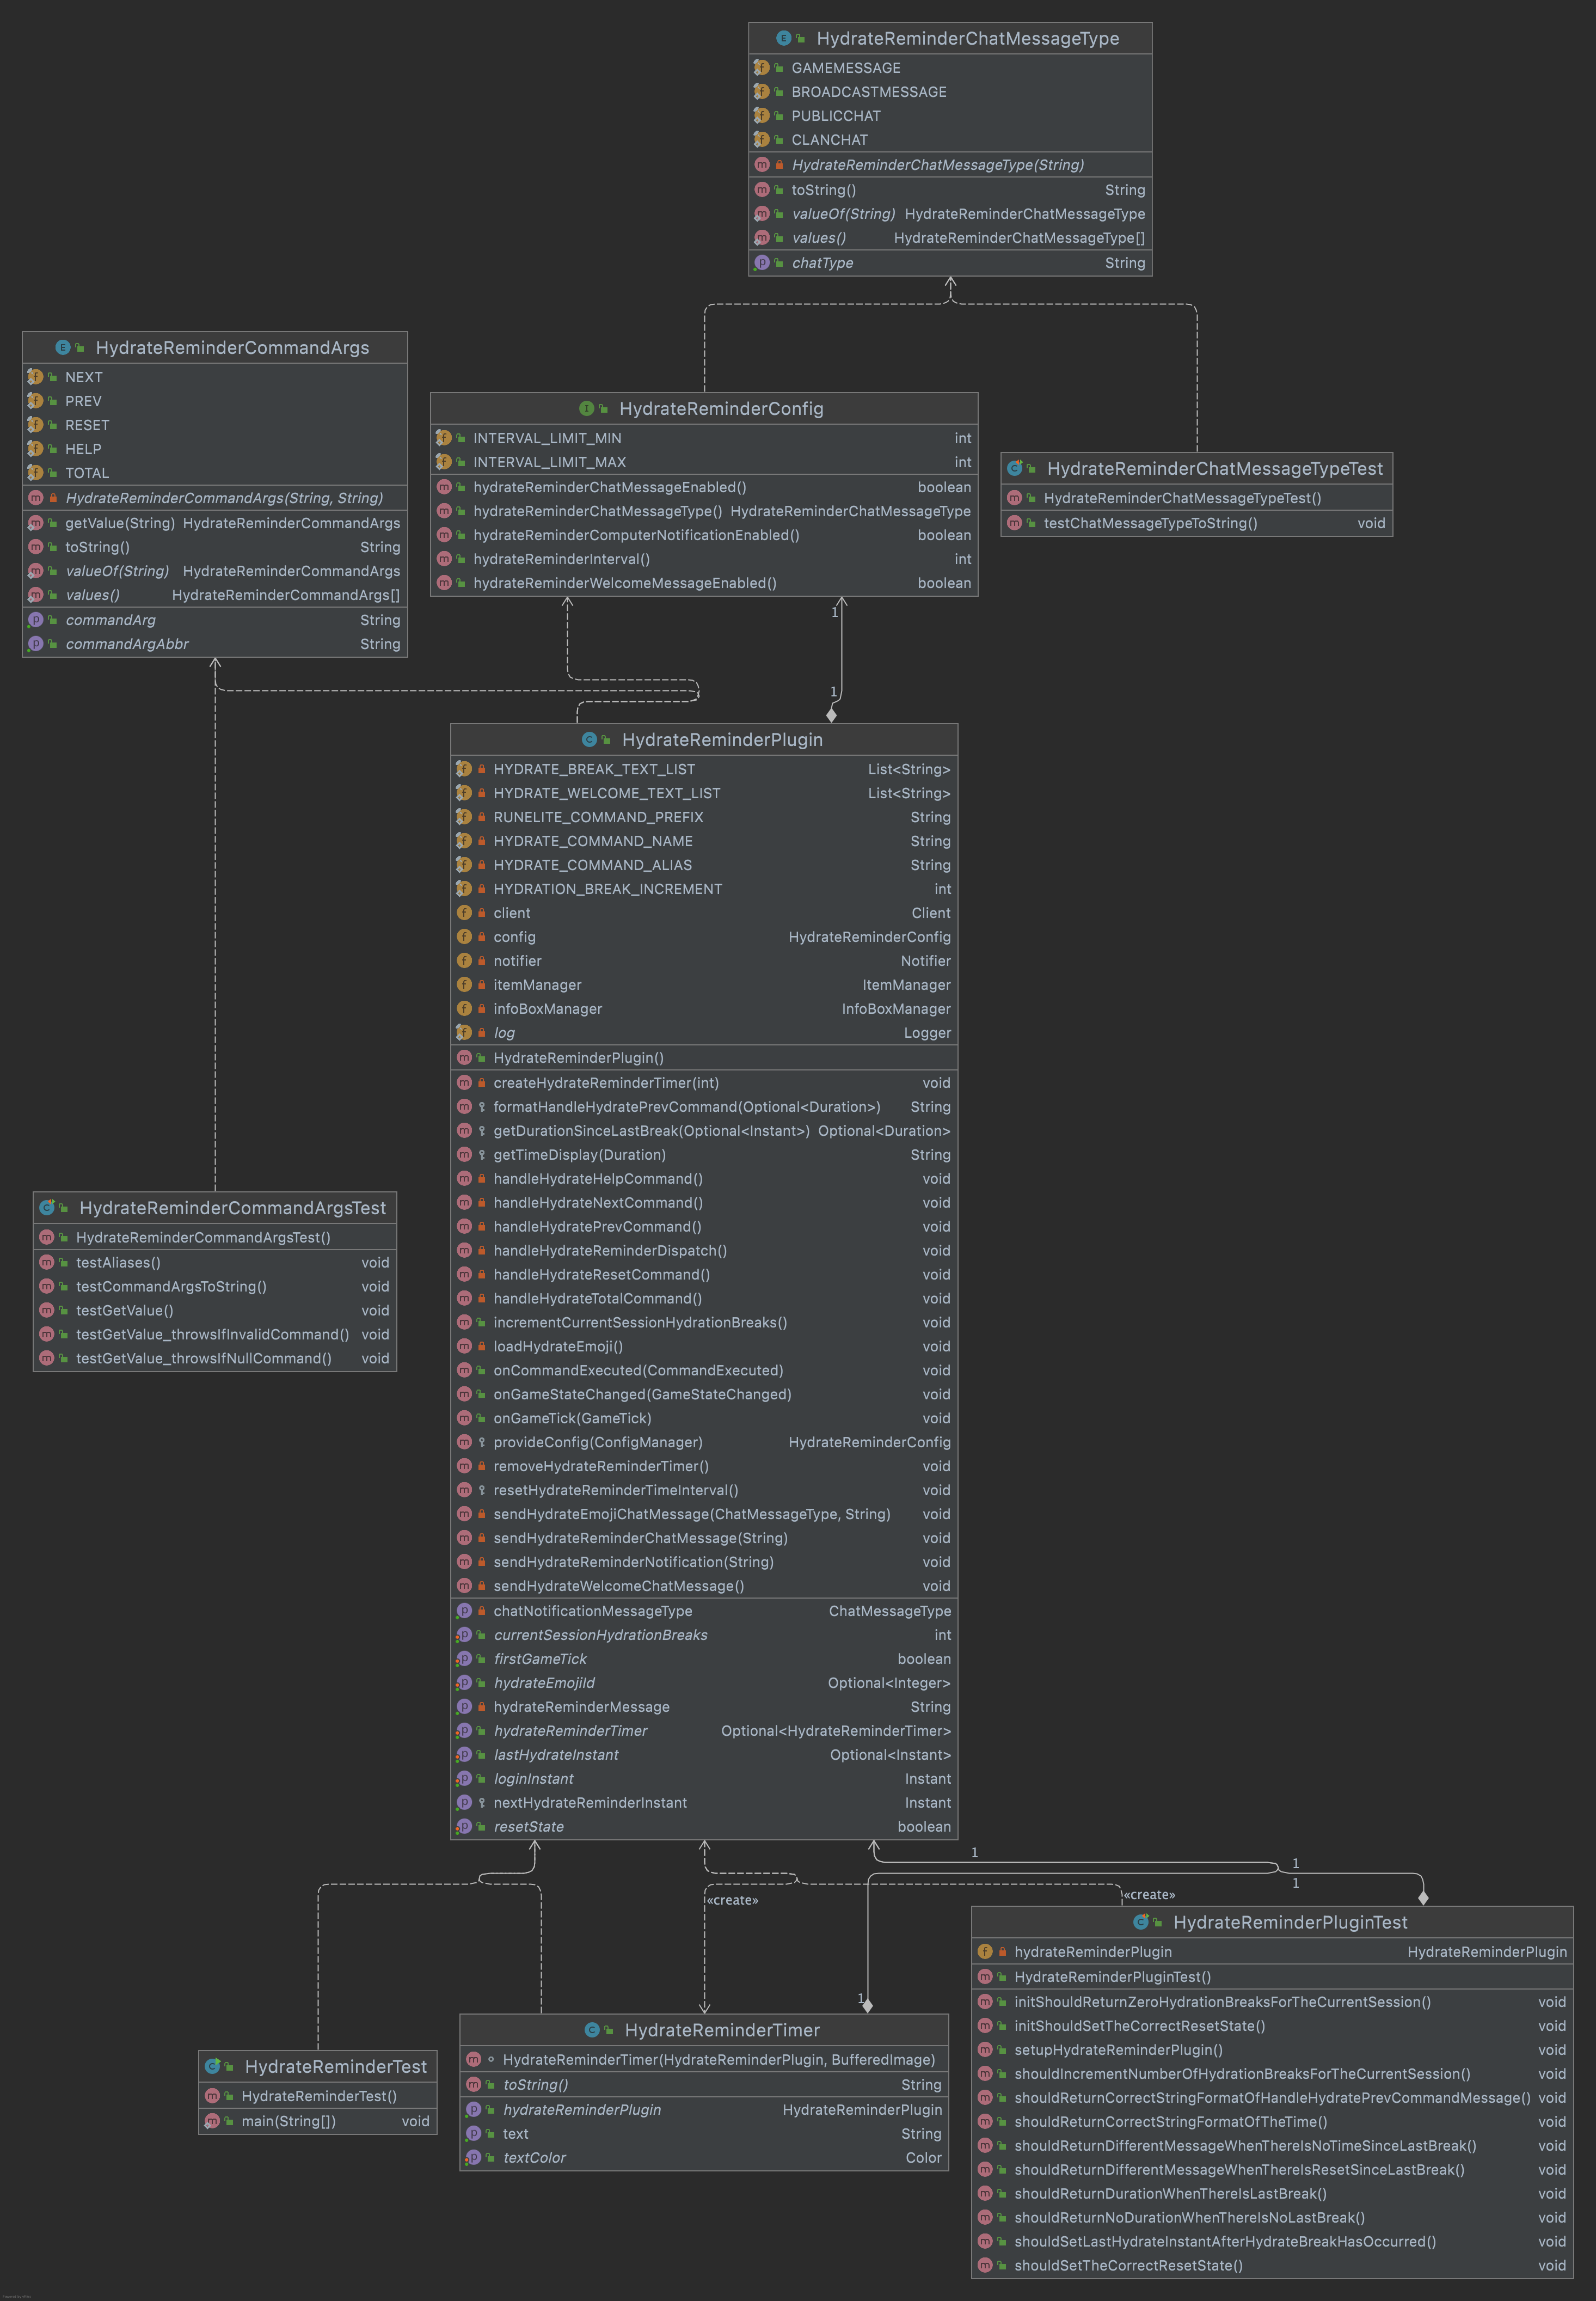Select the hydrateReminderInterval() method row

[x=561, y=559]
